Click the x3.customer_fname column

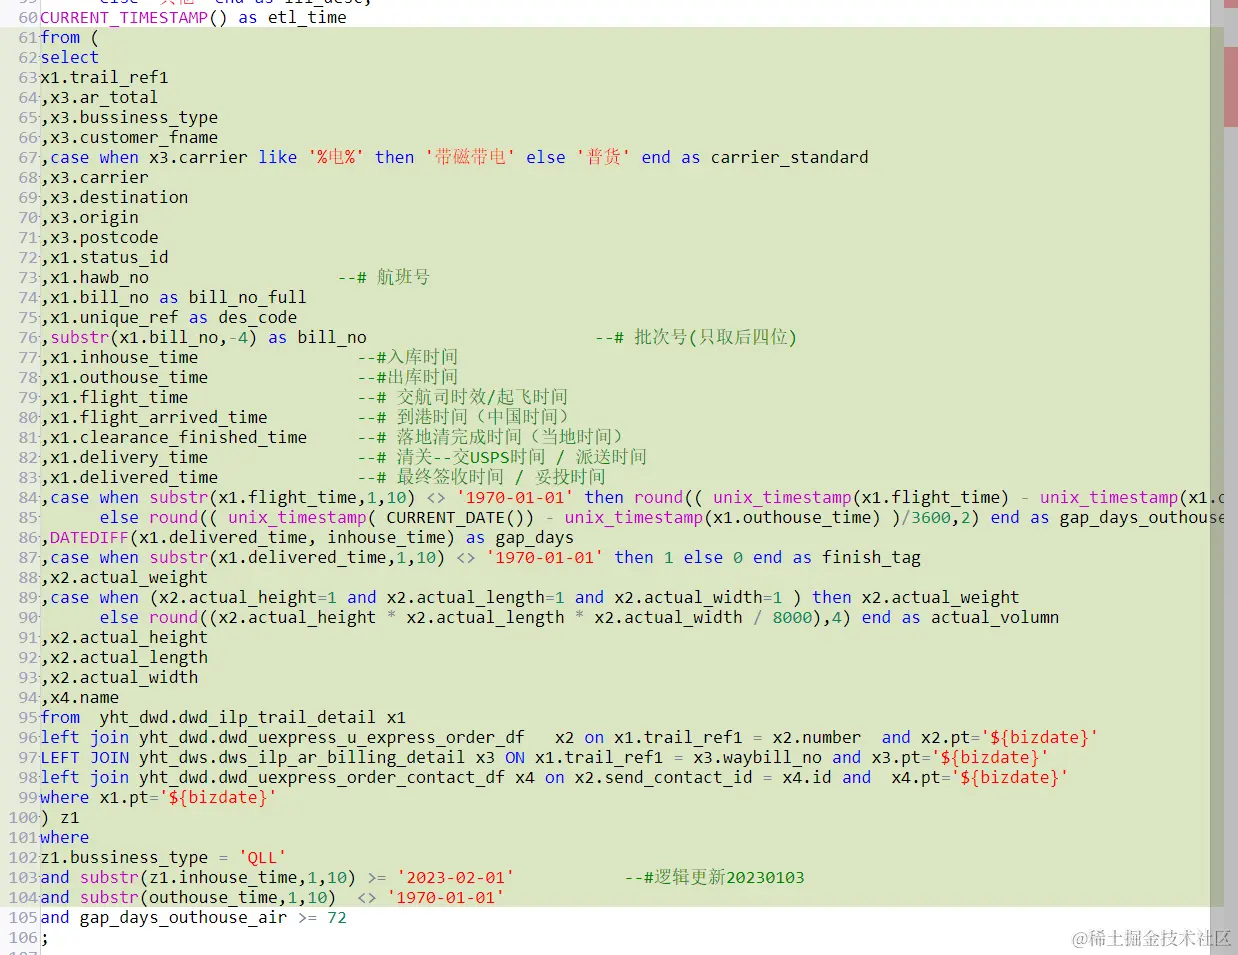pyautogui.click(x=134, y=137)
